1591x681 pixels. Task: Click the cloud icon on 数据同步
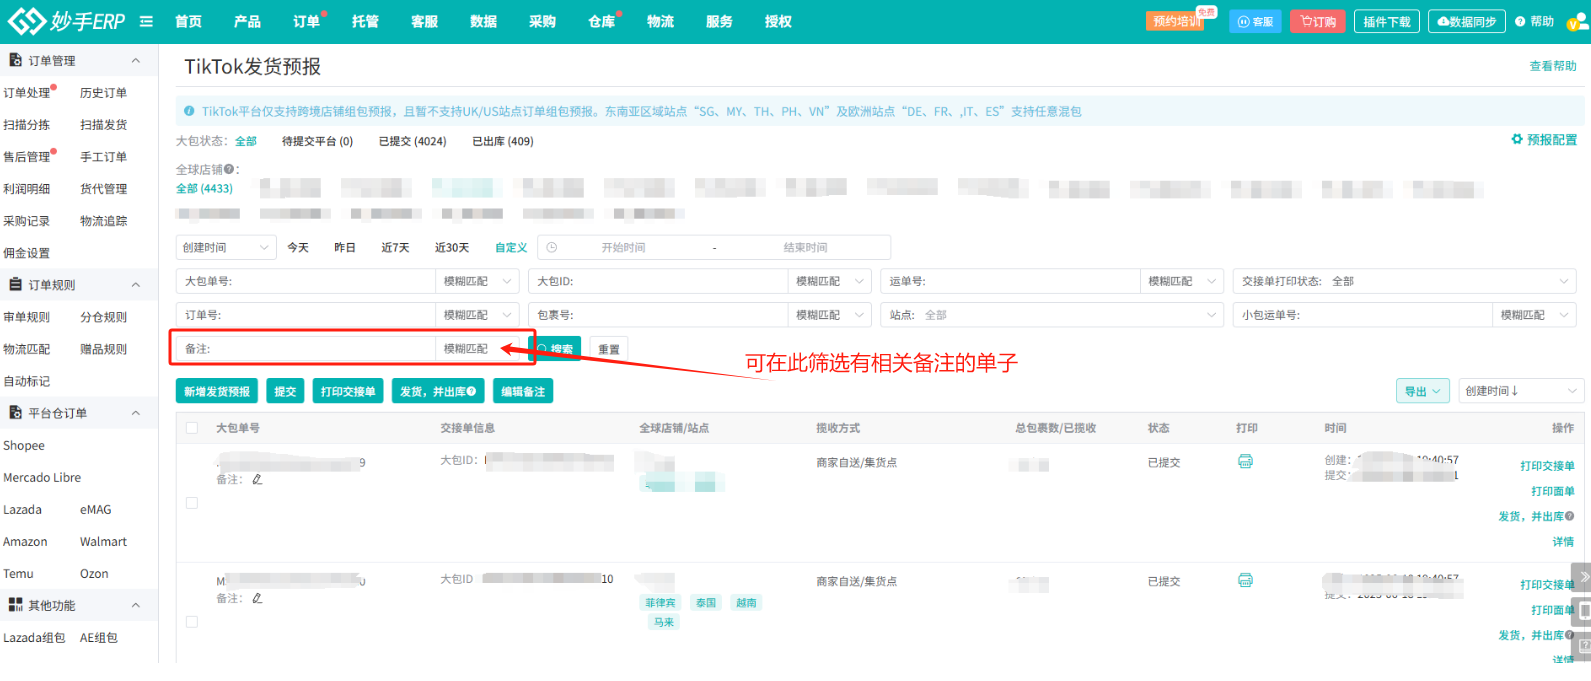[1443, 21]
